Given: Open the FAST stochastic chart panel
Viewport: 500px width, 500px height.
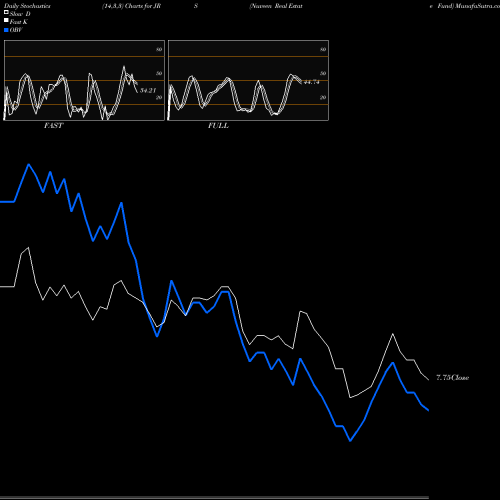Looking at the screenshot, I should pyautogui.click(x=84, y=80).
